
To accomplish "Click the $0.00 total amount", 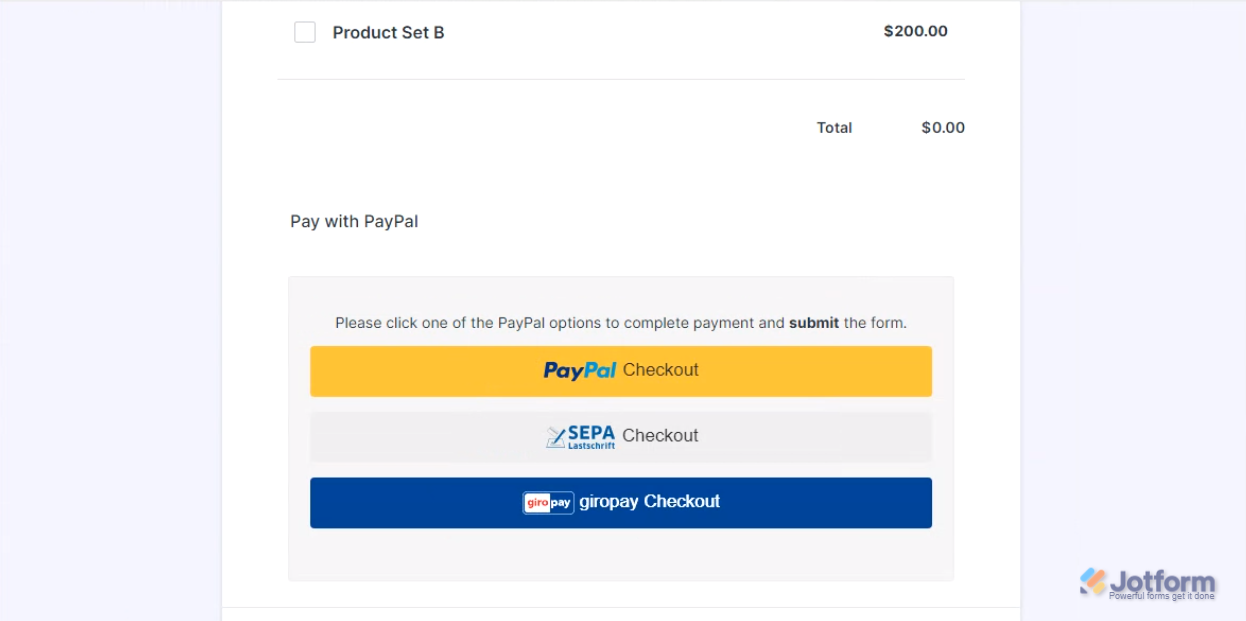I will 943,127.
